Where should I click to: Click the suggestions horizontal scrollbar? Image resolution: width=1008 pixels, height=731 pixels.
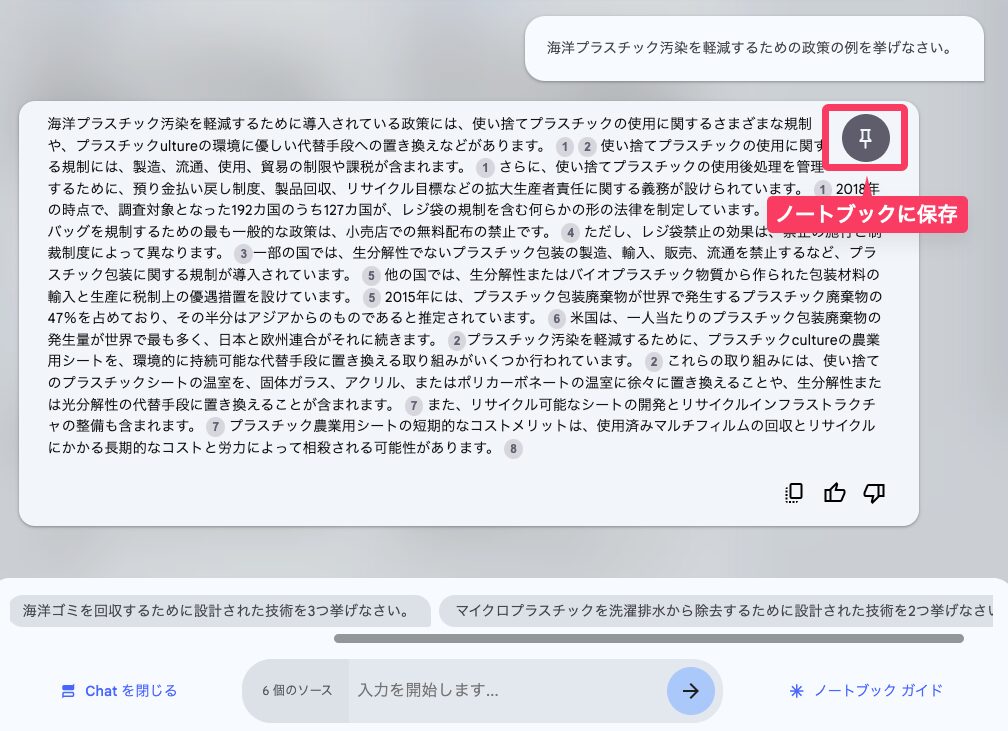pyautogui.click(x=648, y=638)
